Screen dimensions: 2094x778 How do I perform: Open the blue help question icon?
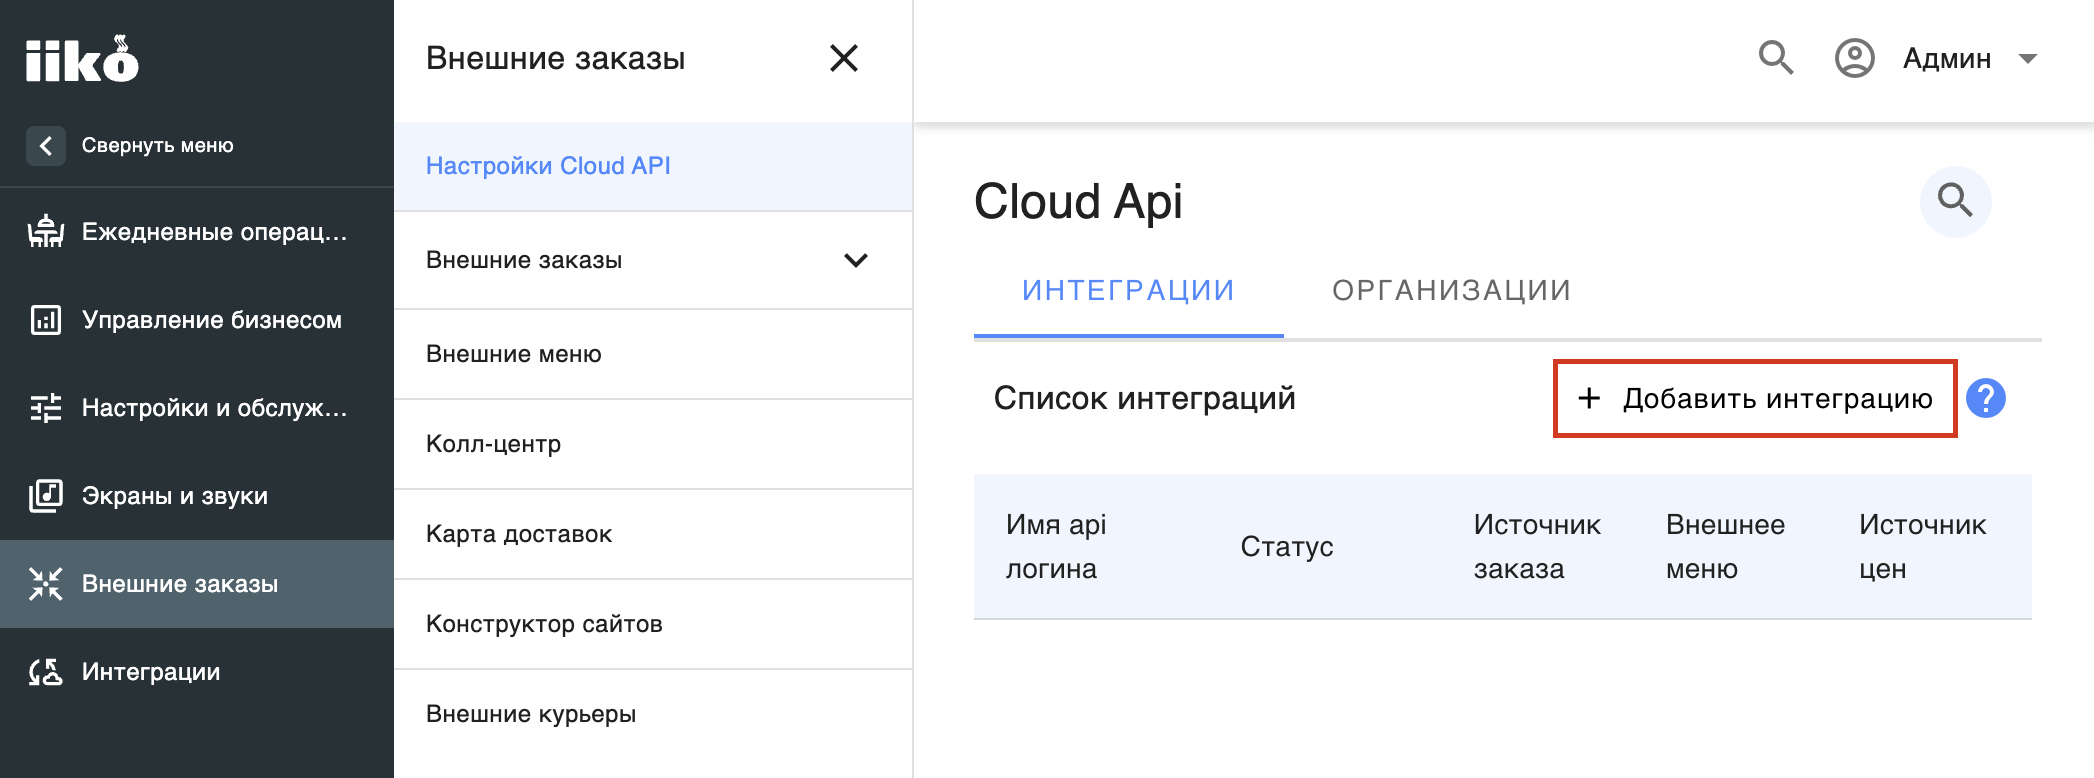[1986, 398]
